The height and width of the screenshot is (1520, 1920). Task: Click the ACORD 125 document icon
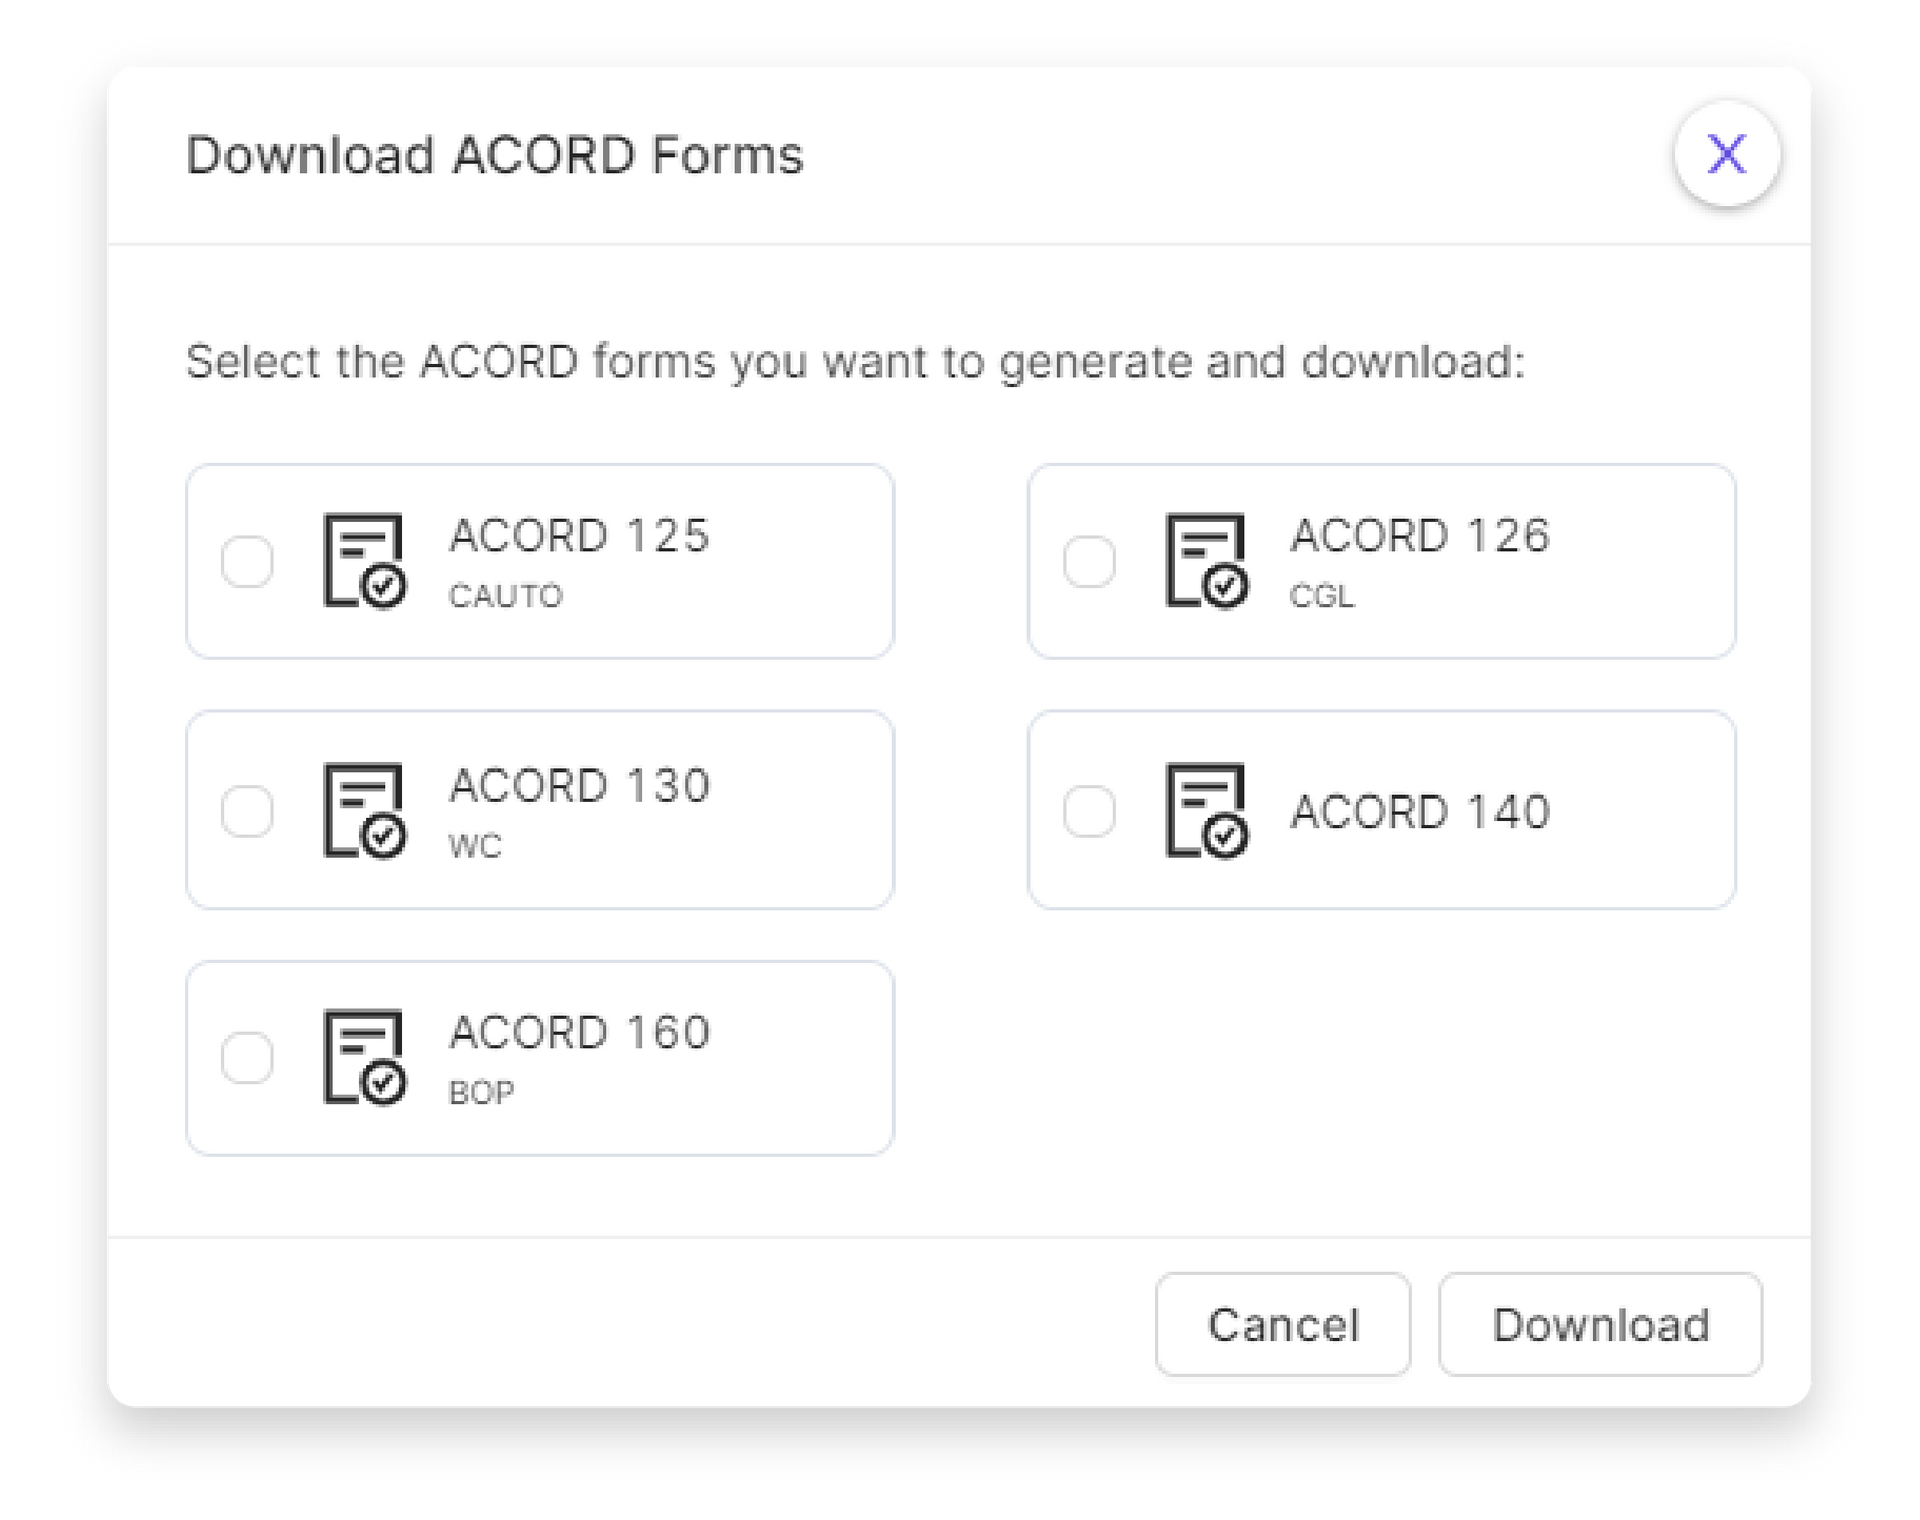[365, 561]
